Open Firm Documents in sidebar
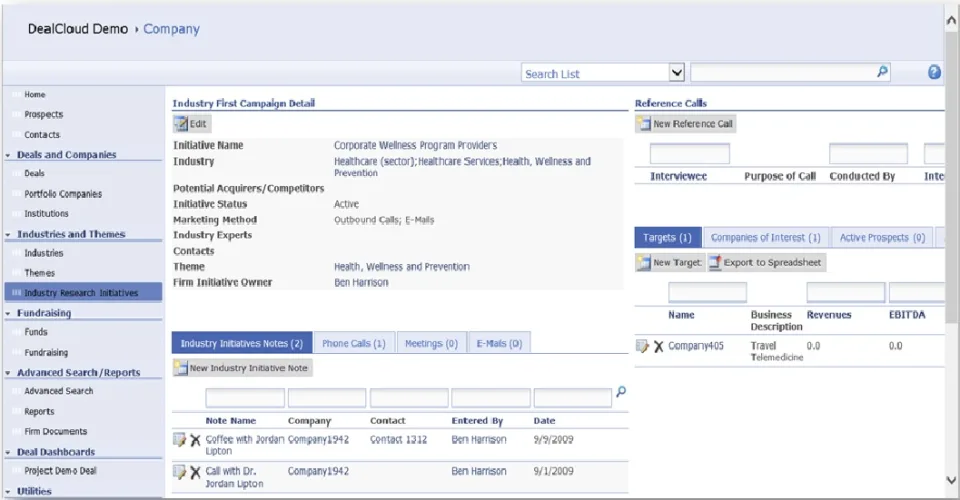This screenshot has height=500, width=960. 56,431
